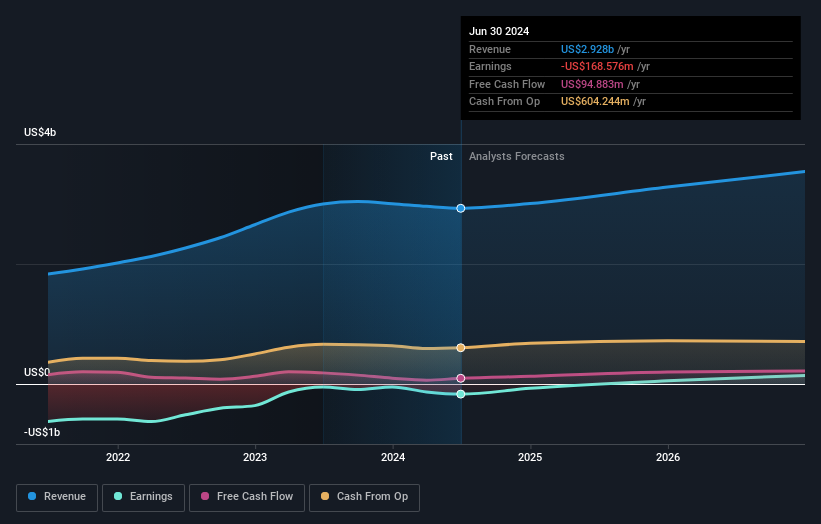Click the -US$1b y-axis label
821x524 pixels.
(42, 432)
